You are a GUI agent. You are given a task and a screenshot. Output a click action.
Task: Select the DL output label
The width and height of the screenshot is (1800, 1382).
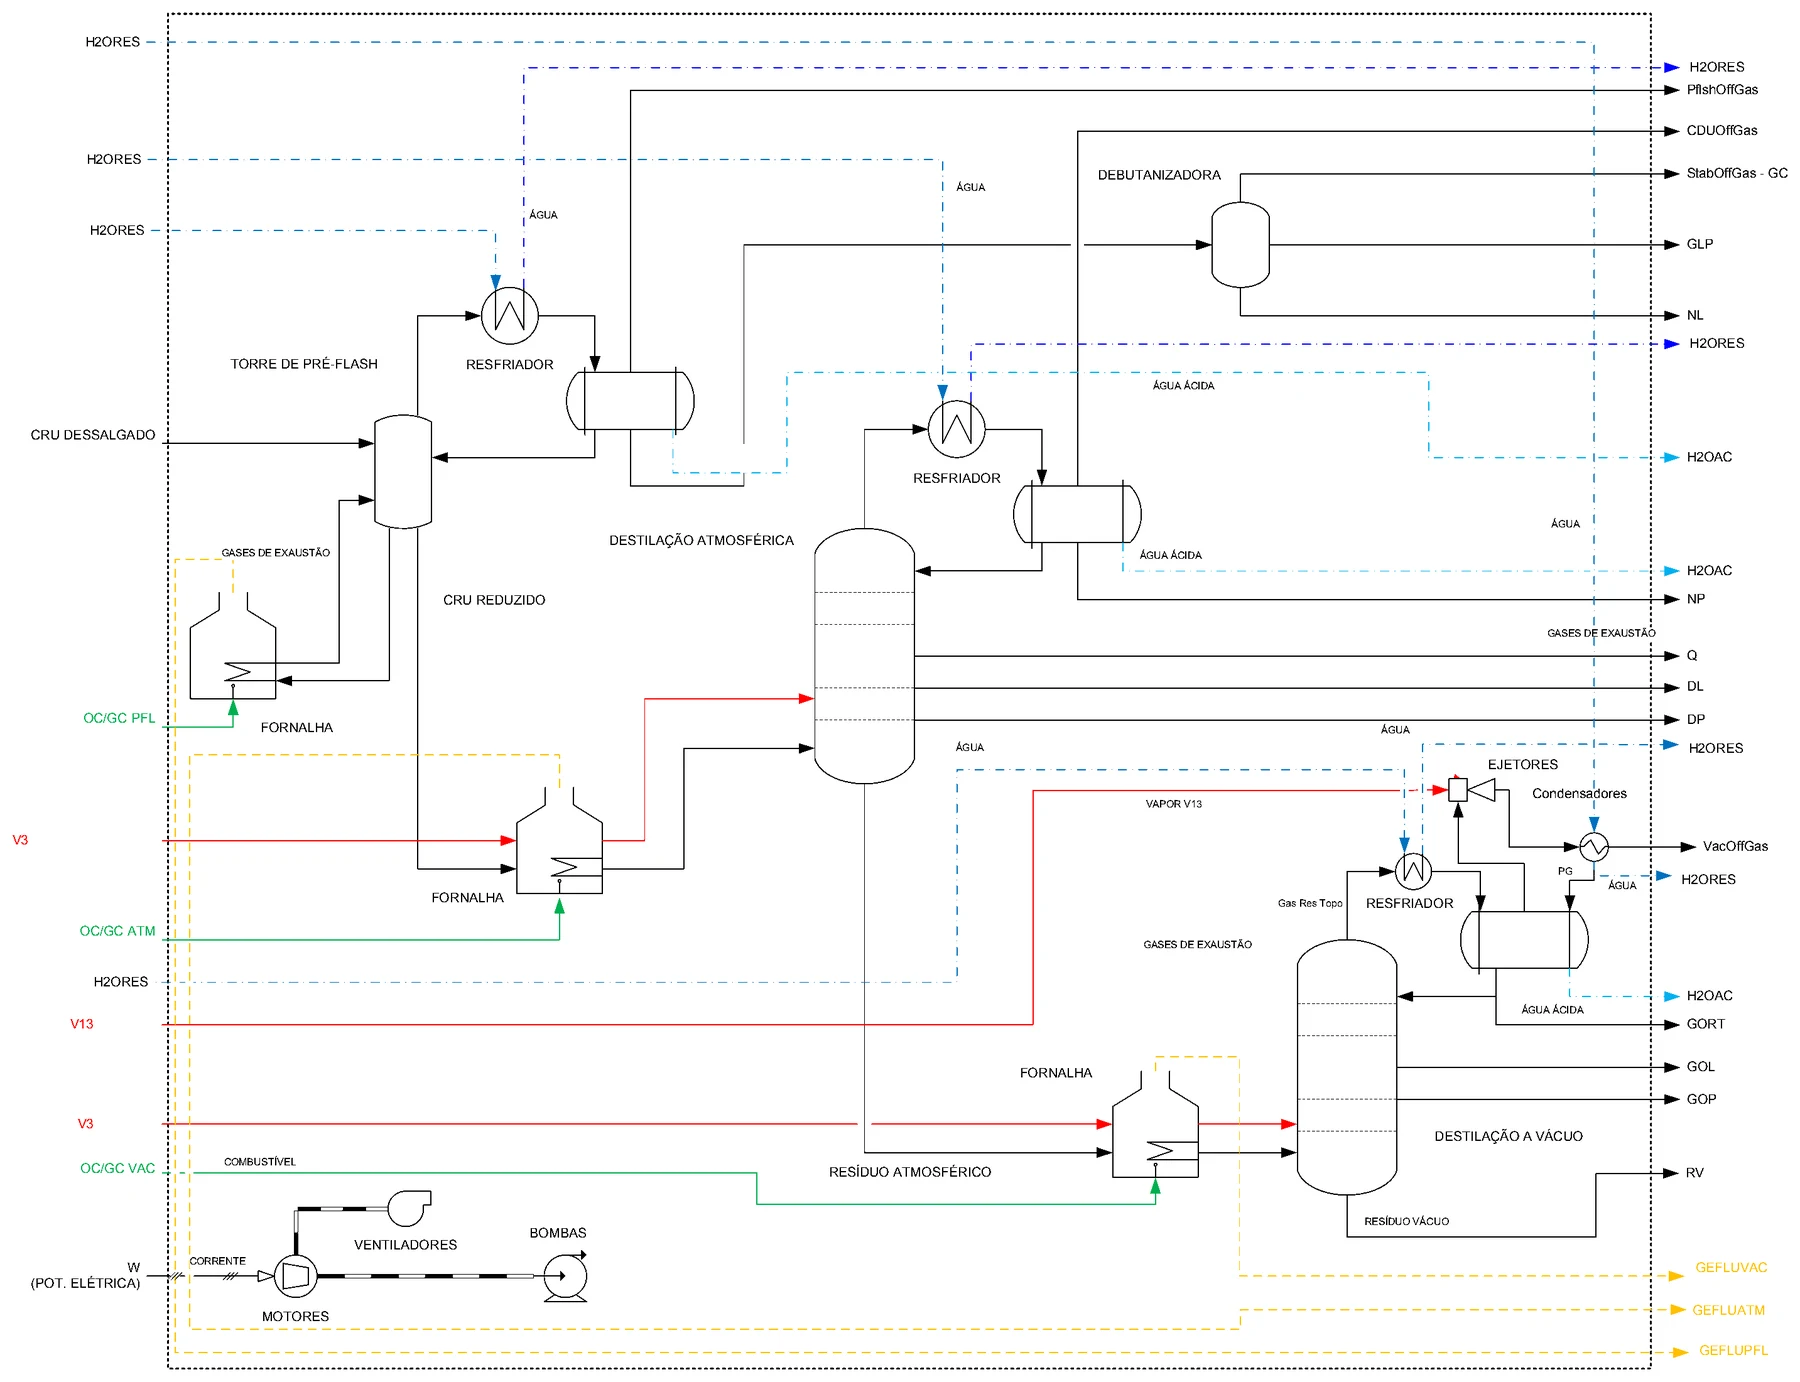point(1695,687)
